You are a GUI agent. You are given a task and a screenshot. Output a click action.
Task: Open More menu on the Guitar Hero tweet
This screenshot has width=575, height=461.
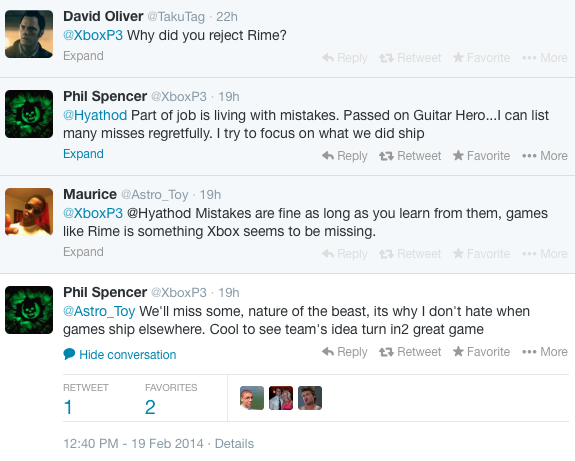[x=545, y=156]
